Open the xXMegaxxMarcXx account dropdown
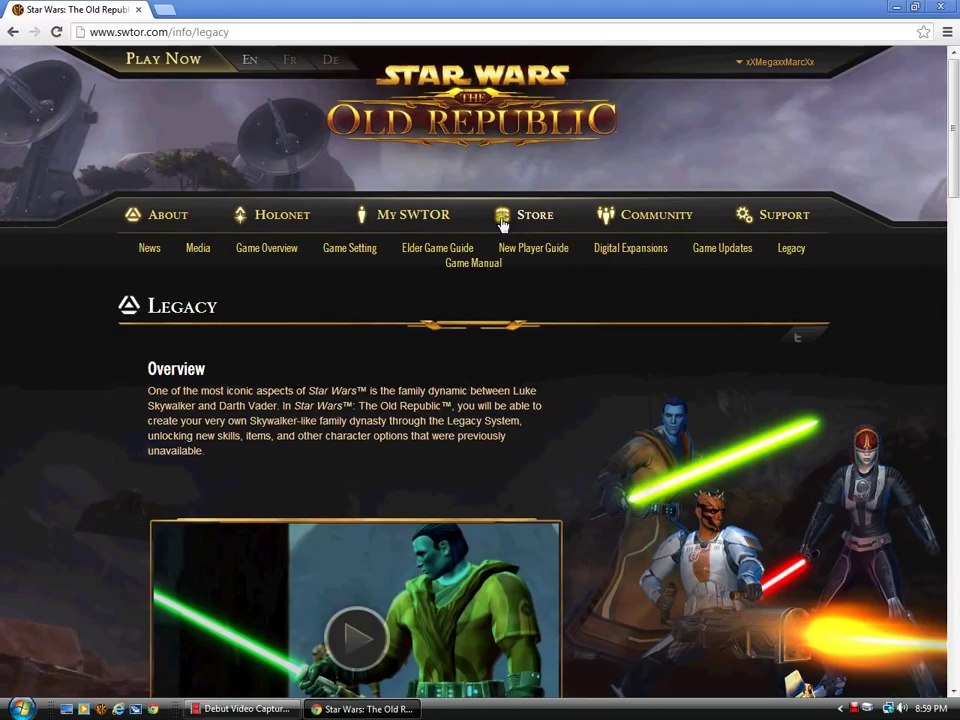960x720 pixels. coord(774,62)
